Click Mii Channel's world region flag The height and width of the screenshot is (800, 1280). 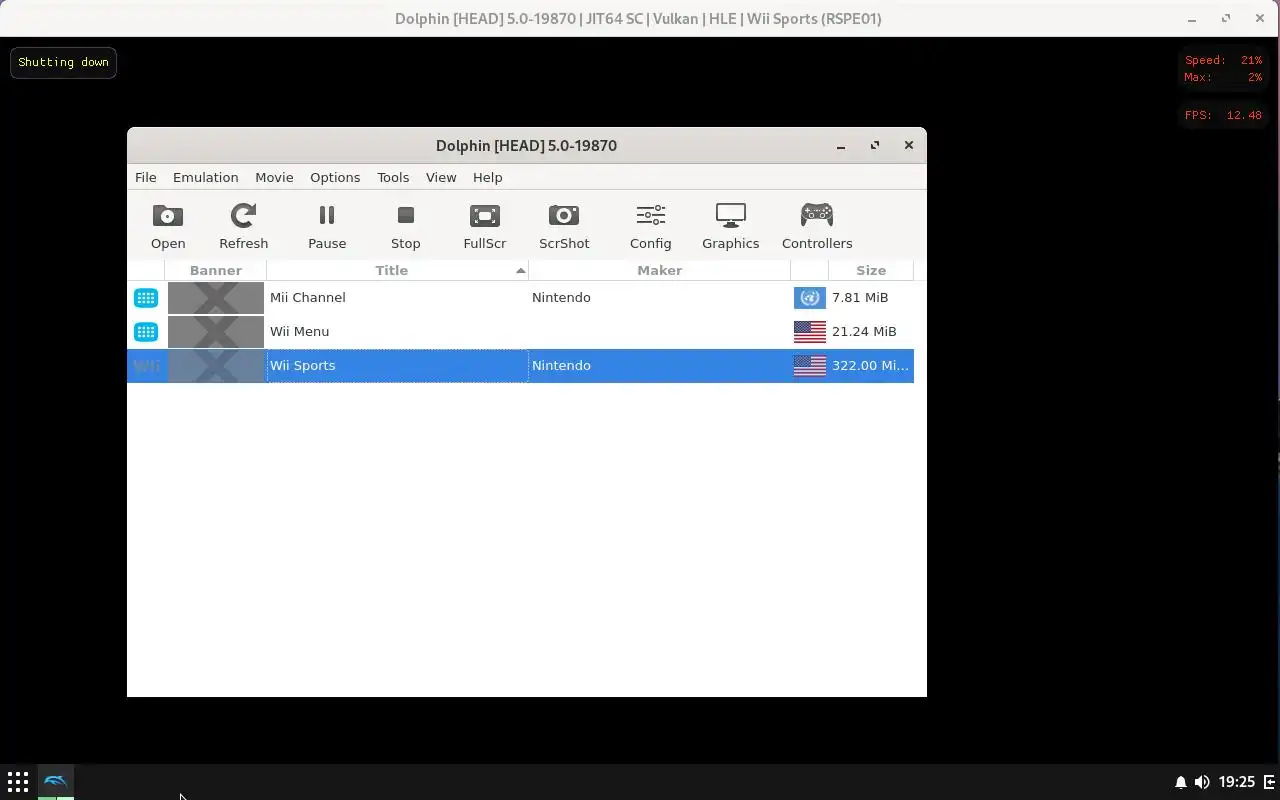[x=810, y=297]
